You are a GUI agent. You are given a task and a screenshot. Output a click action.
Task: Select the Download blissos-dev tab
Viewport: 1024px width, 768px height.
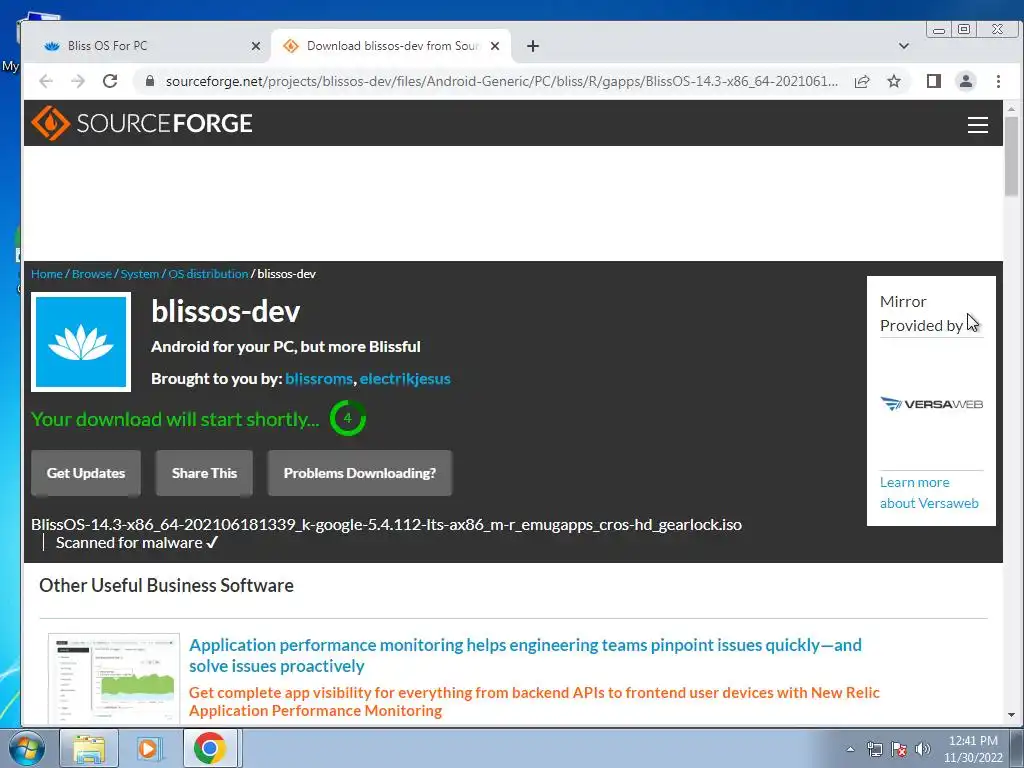coord(391,46)
